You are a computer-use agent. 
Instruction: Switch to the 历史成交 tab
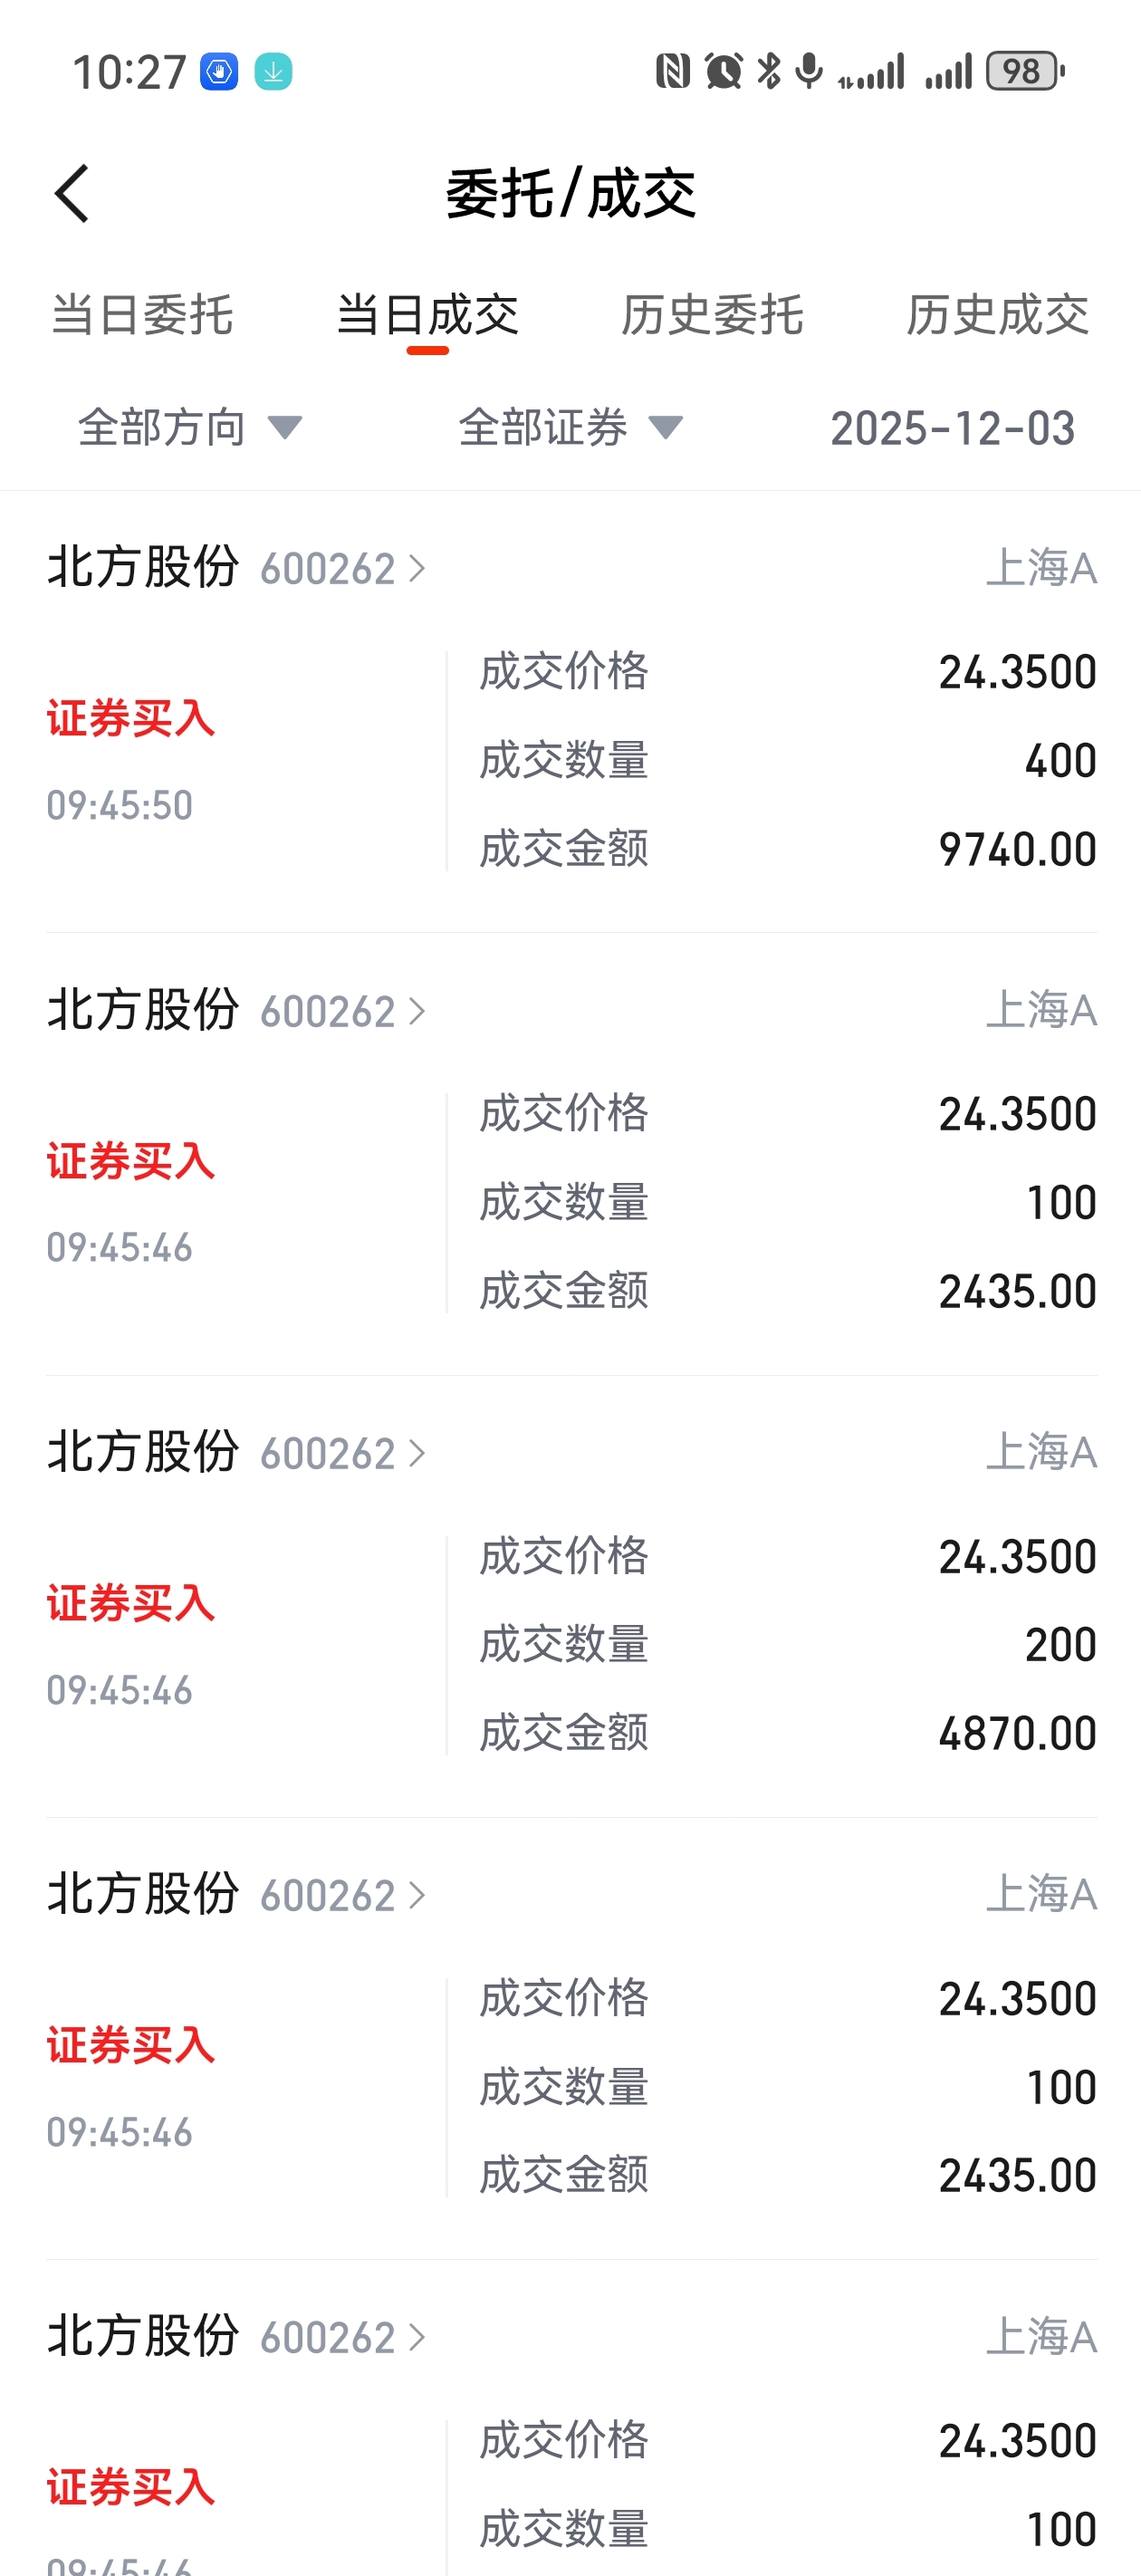[x=997, y=316]
